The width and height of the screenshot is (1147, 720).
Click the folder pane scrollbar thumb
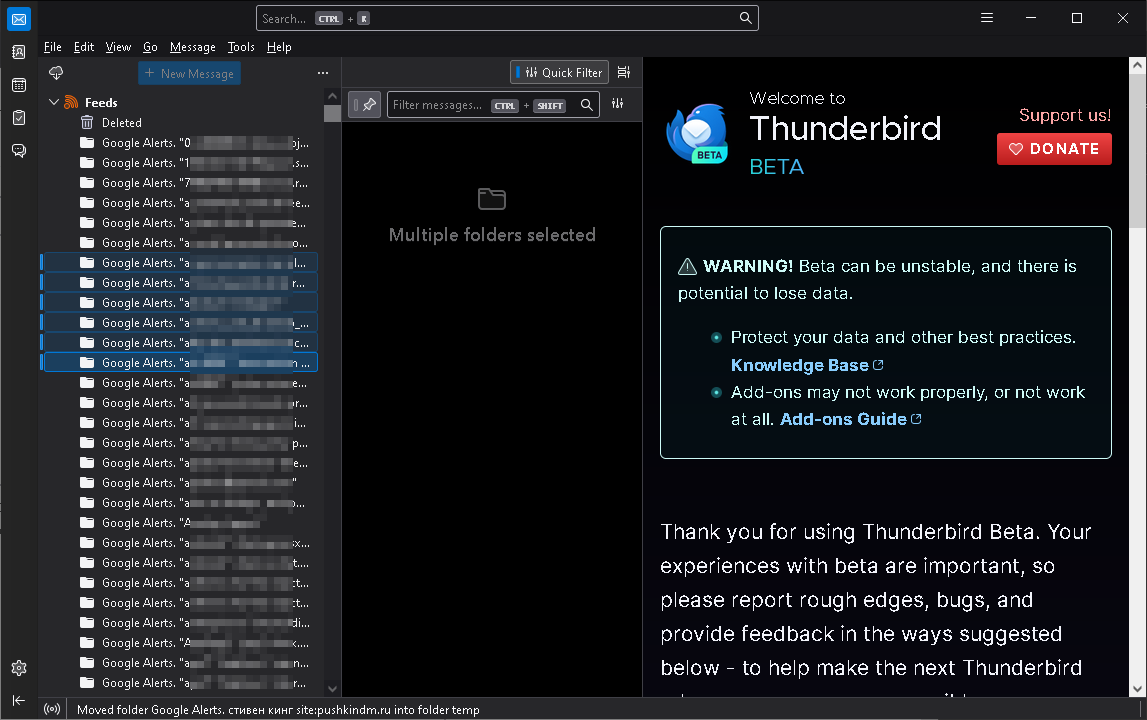(x=333, y=113)
